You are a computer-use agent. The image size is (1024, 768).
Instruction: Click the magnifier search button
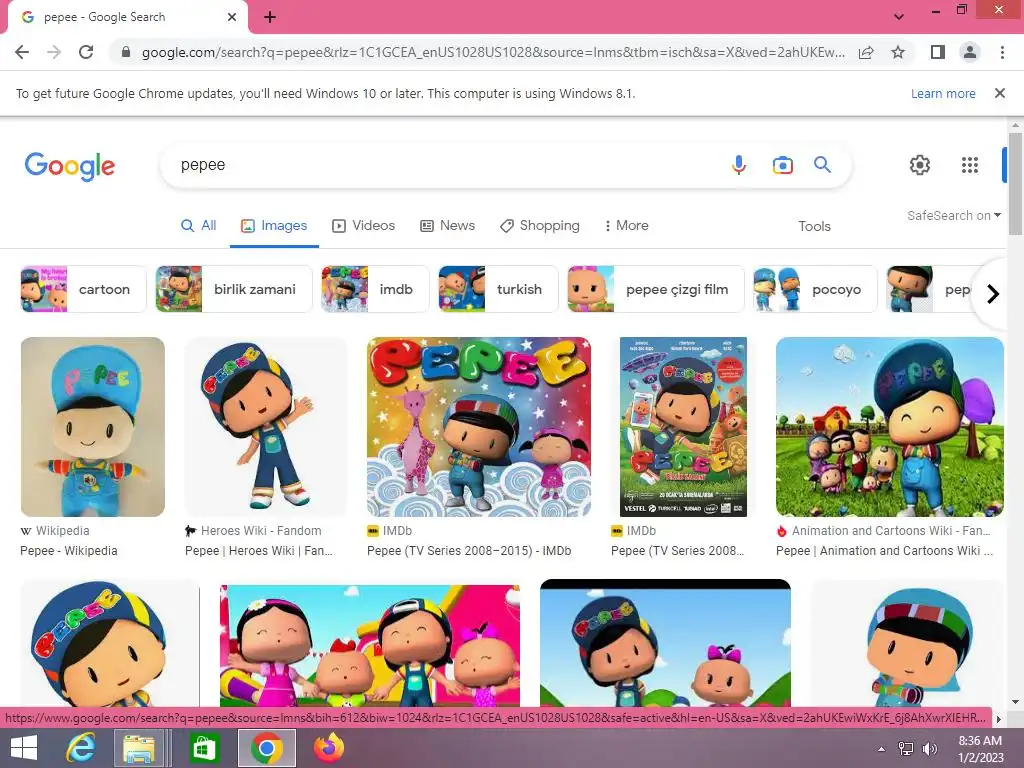tap(822, 165)
